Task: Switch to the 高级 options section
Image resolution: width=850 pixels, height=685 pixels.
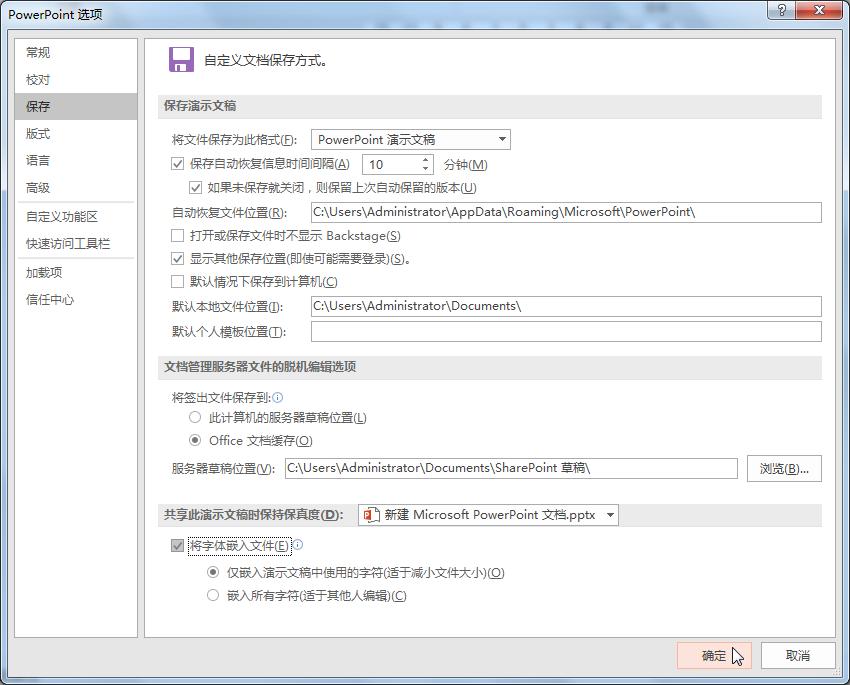Action: tap(38, 187)
